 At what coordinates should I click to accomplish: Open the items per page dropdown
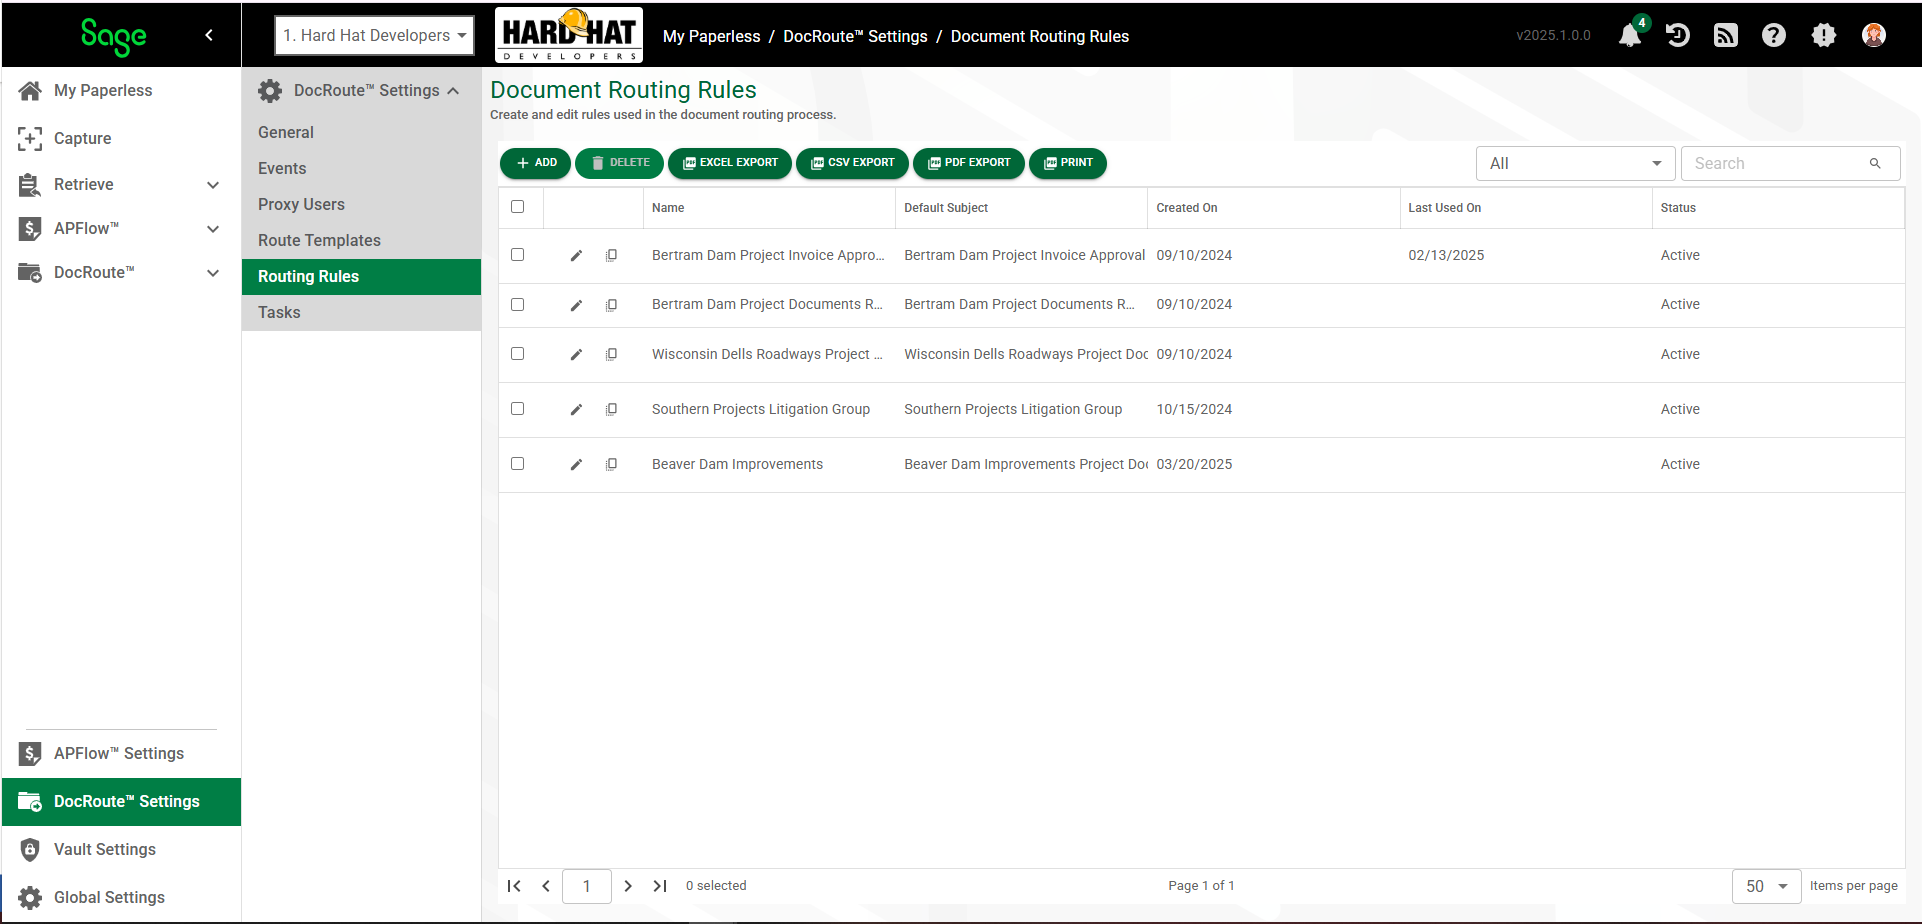pyautogui.click(x=1766, y=886)
